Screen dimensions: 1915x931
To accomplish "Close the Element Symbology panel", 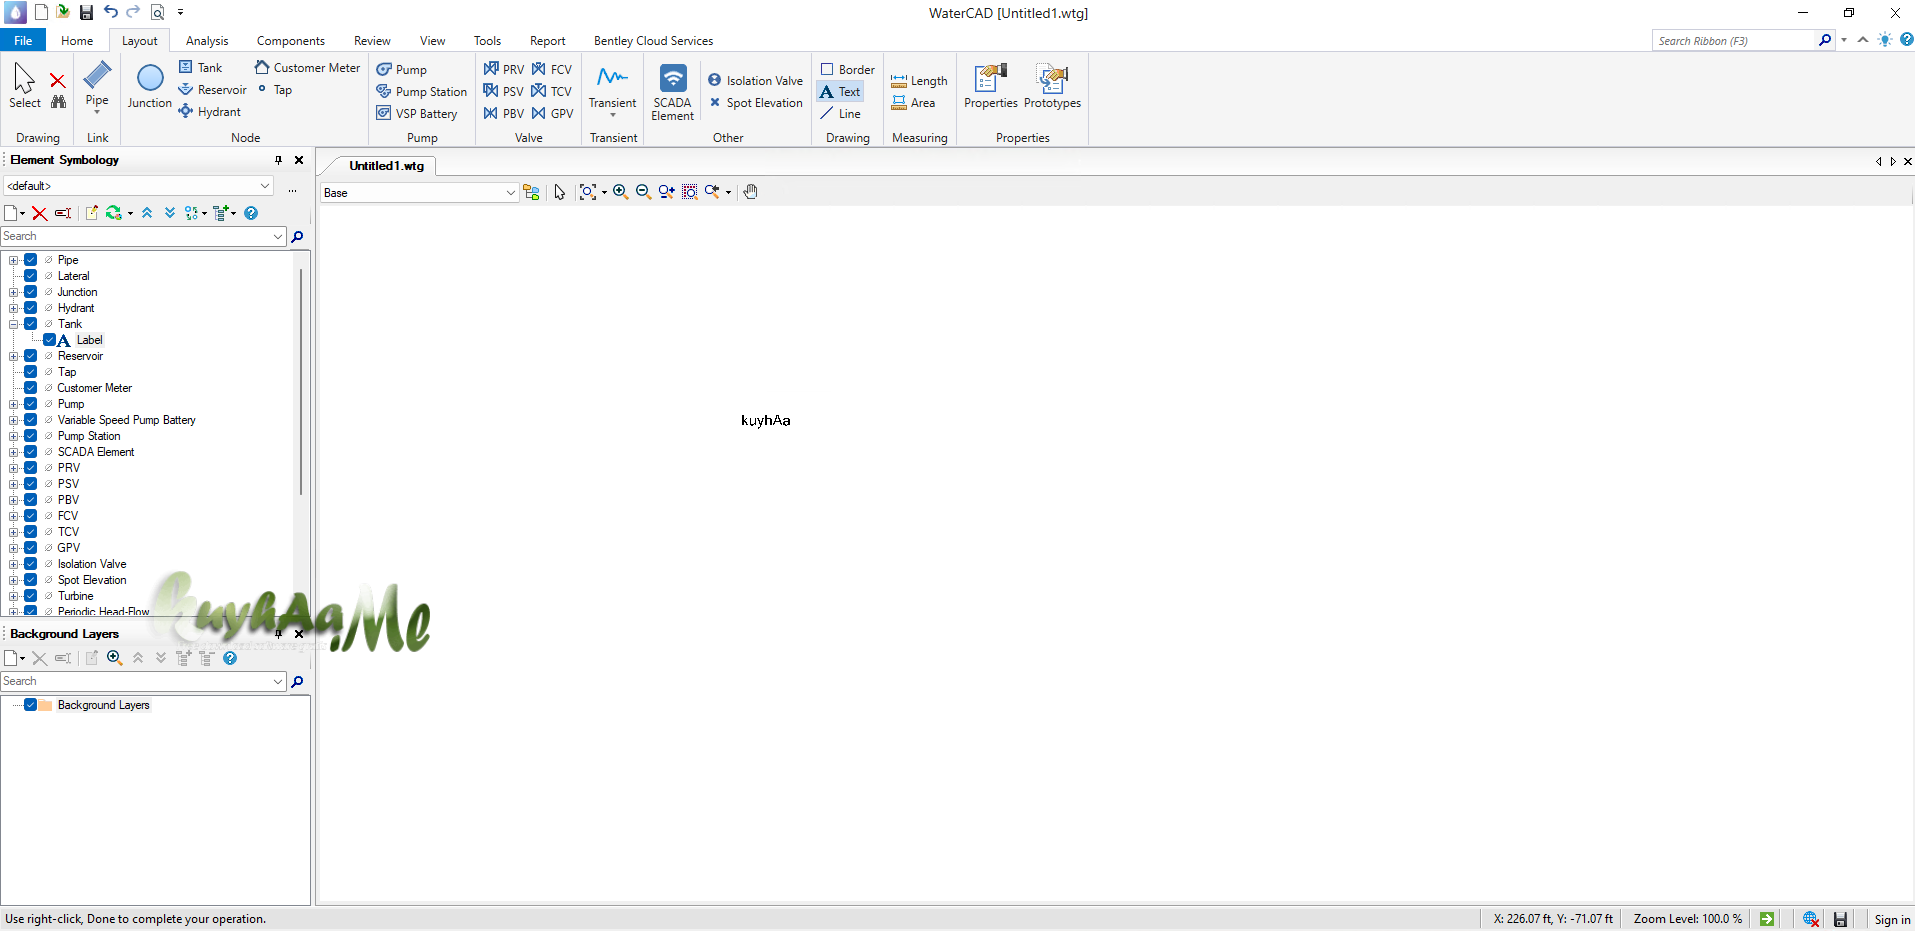I will pyautogui.click(x=299, y=160).
